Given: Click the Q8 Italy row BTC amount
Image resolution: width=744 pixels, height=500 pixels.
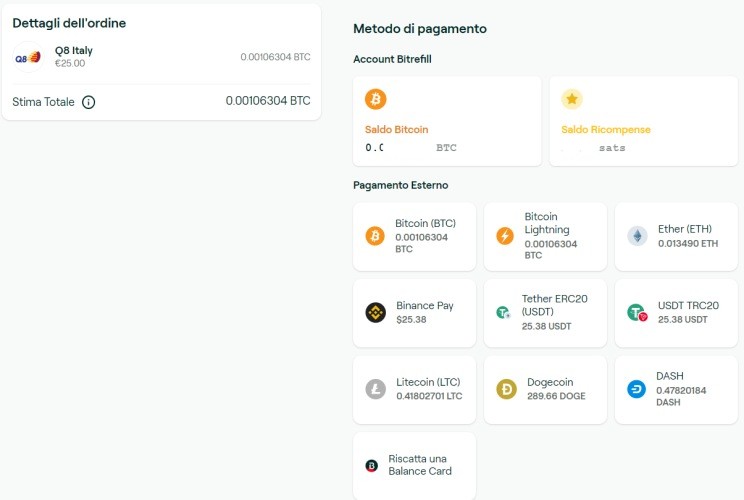Looking at the screenshot, I should coord(275,57).
